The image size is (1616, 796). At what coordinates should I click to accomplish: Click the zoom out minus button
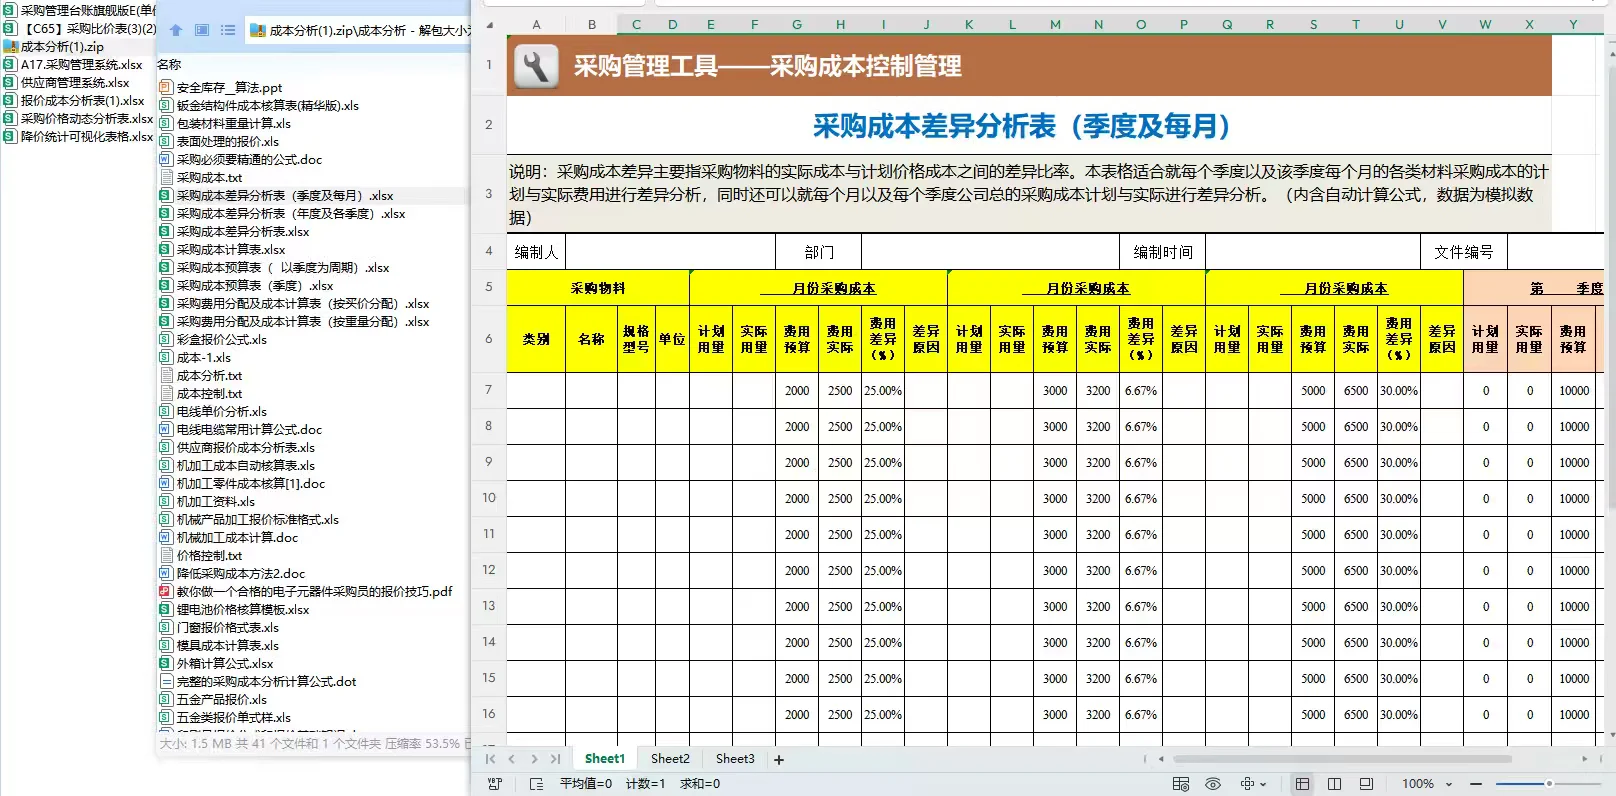(x=1476, y=784)
